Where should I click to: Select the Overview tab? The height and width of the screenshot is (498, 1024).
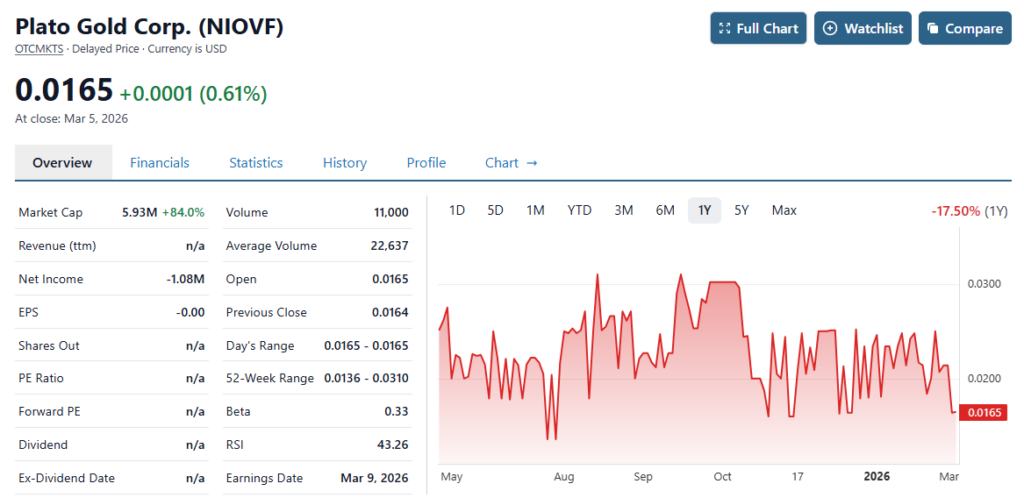62,162
